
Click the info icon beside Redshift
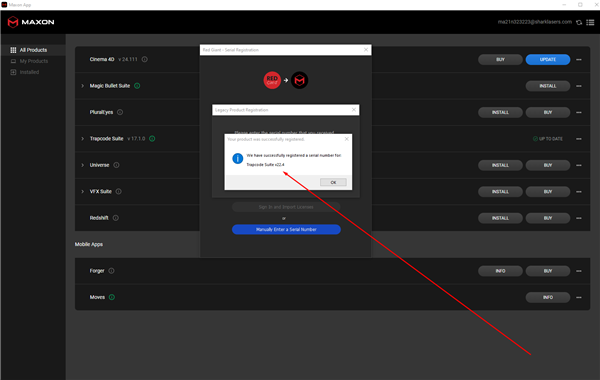coord(116,218)
